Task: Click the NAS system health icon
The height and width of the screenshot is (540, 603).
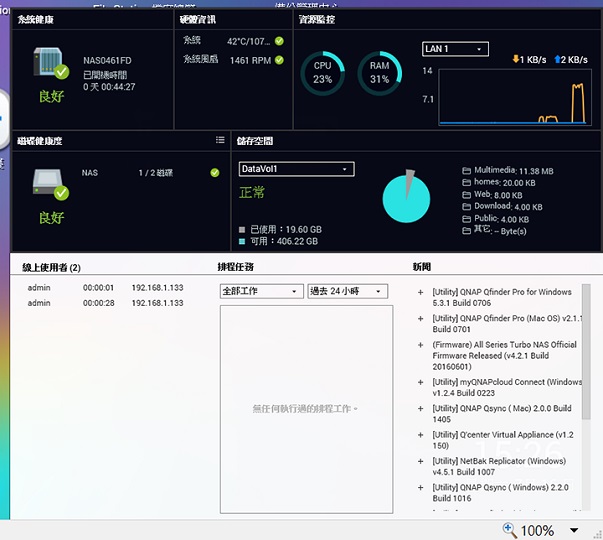Action: coord(51,63)
